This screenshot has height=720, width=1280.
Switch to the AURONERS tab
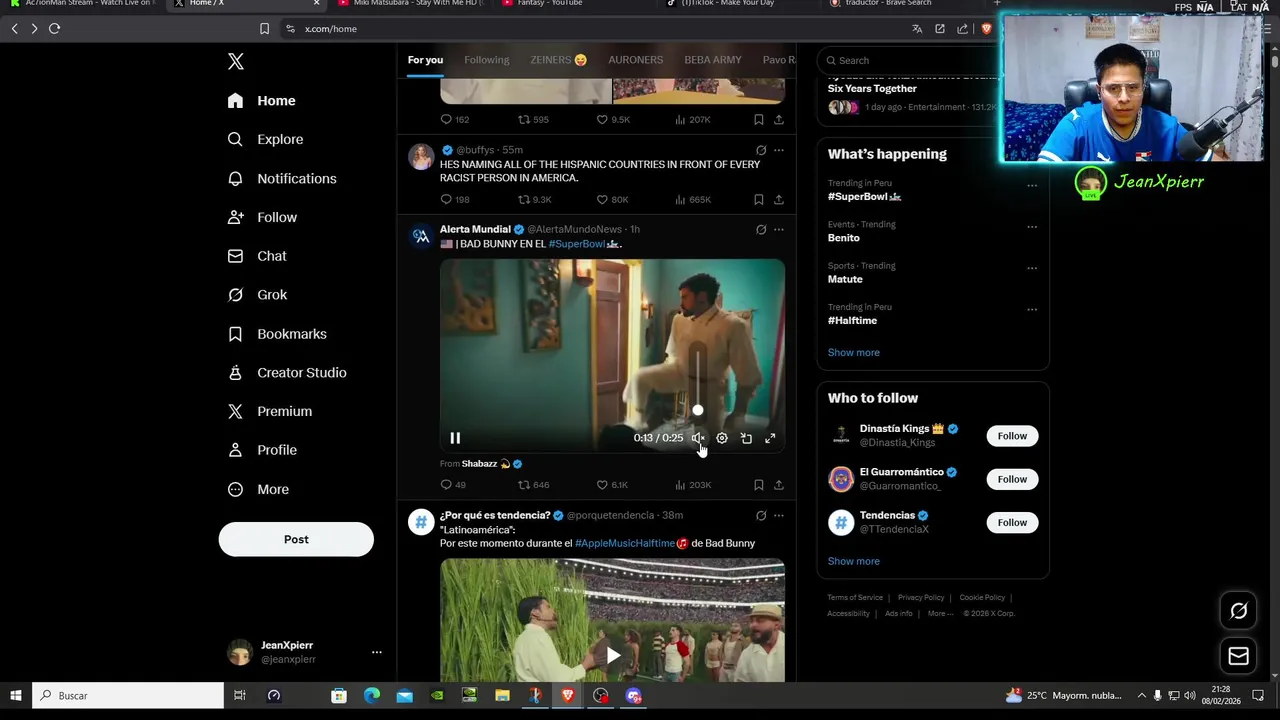tap(636, 60)
